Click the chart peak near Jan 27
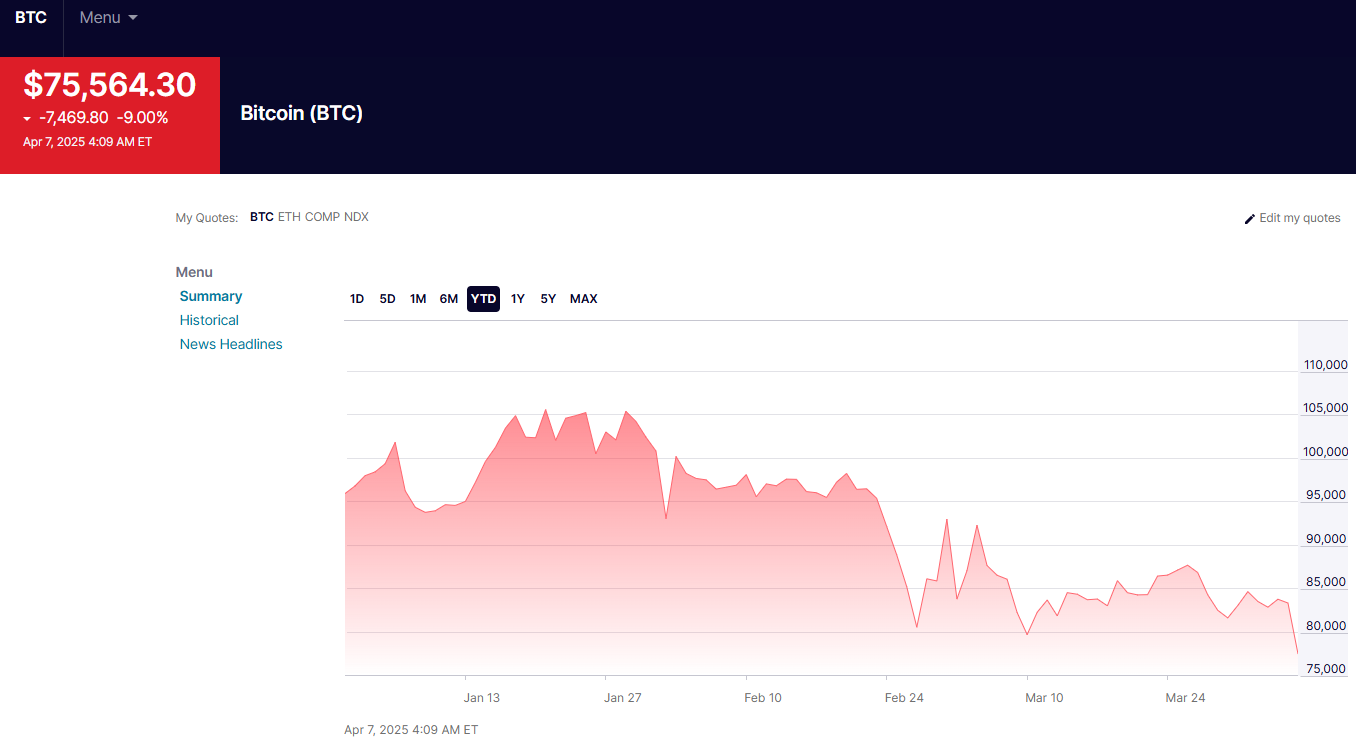Viewport: 1356px width, 754px height. pyautogui.click(x=626, y=412)
